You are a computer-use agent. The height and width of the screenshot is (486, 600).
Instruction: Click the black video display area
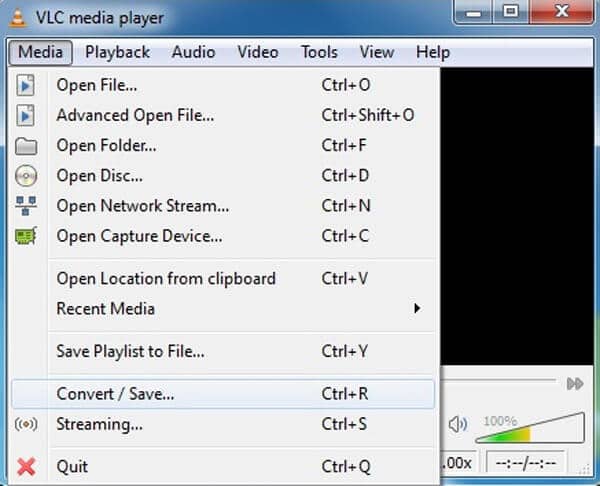click(x=517, y=216)
